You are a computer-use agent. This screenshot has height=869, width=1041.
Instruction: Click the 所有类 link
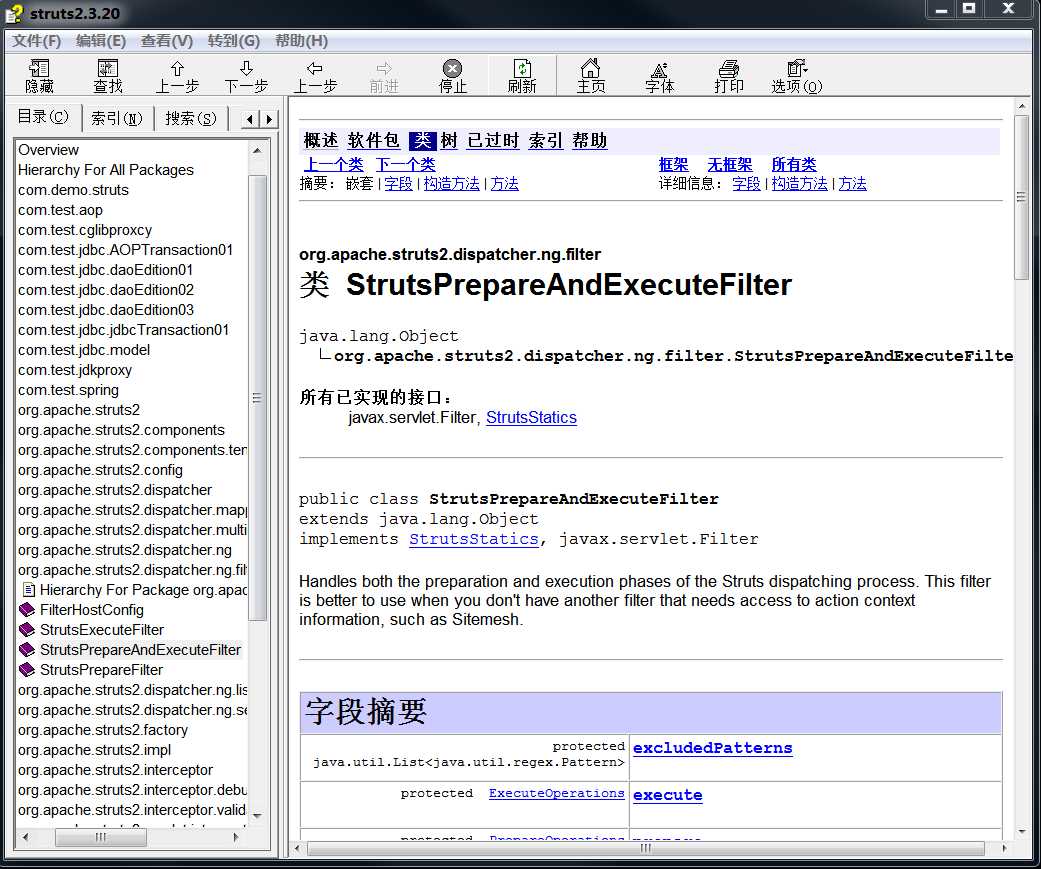tap(794, 164)
